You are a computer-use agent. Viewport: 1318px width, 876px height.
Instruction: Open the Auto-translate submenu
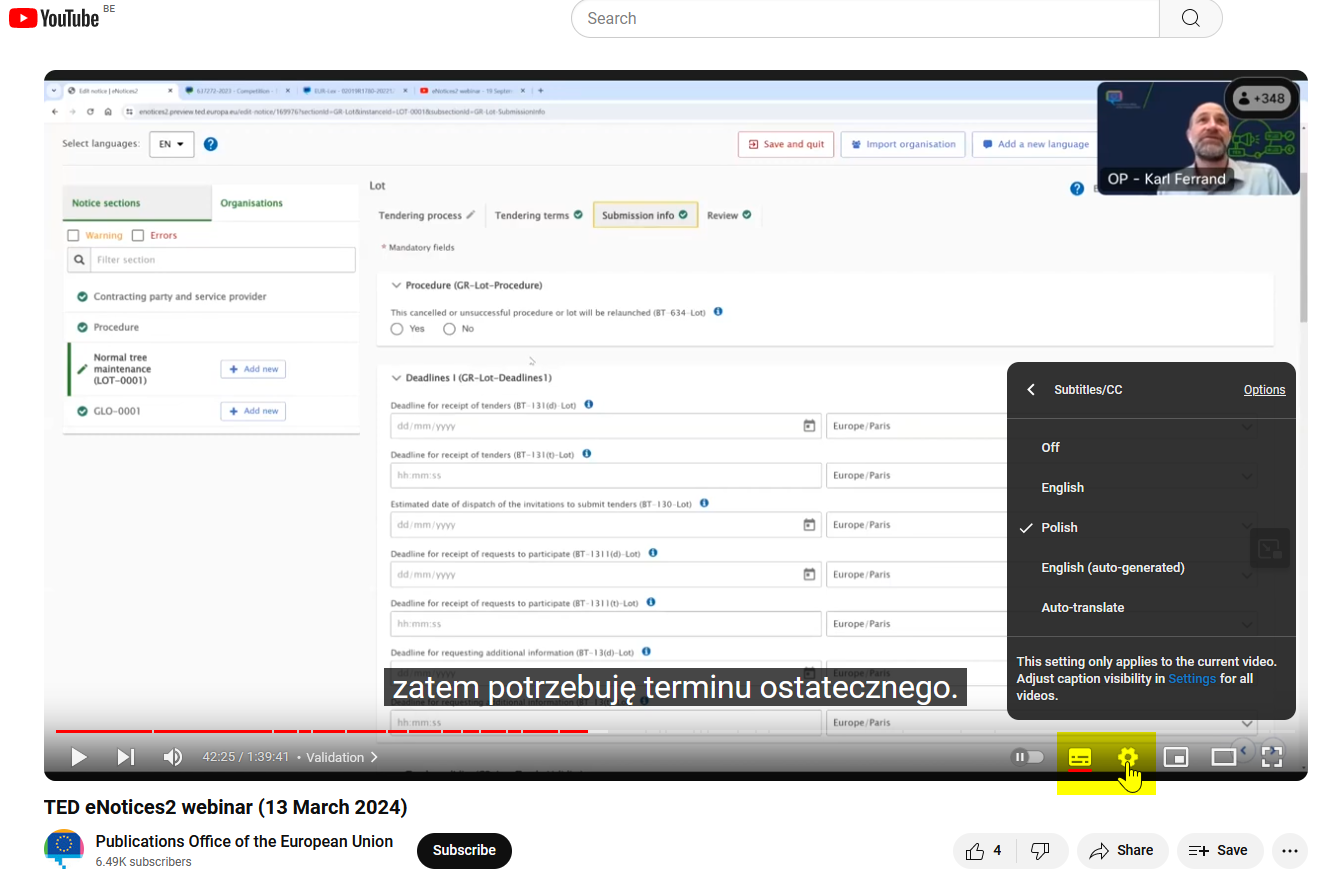(x=1082, y=608)
